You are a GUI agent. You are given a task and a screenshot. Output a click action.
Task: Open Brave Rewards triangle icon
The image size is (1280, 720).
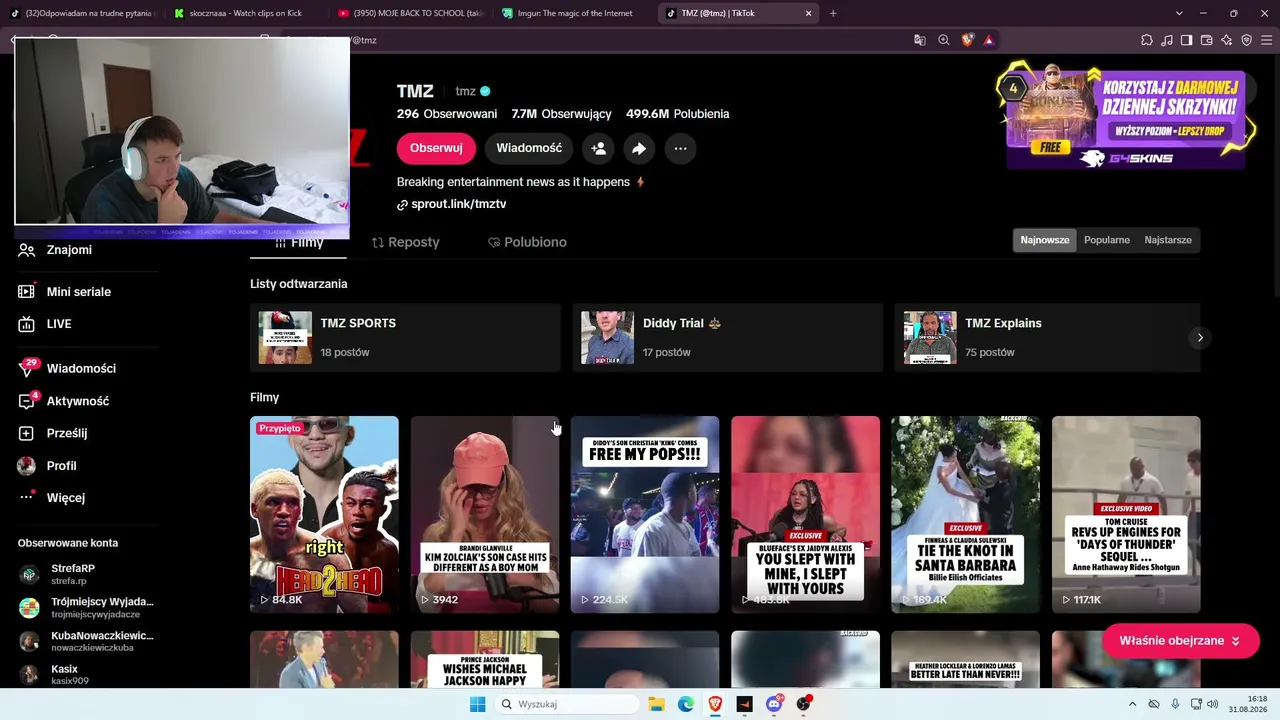pyautogui.click(x=988, y=40)
